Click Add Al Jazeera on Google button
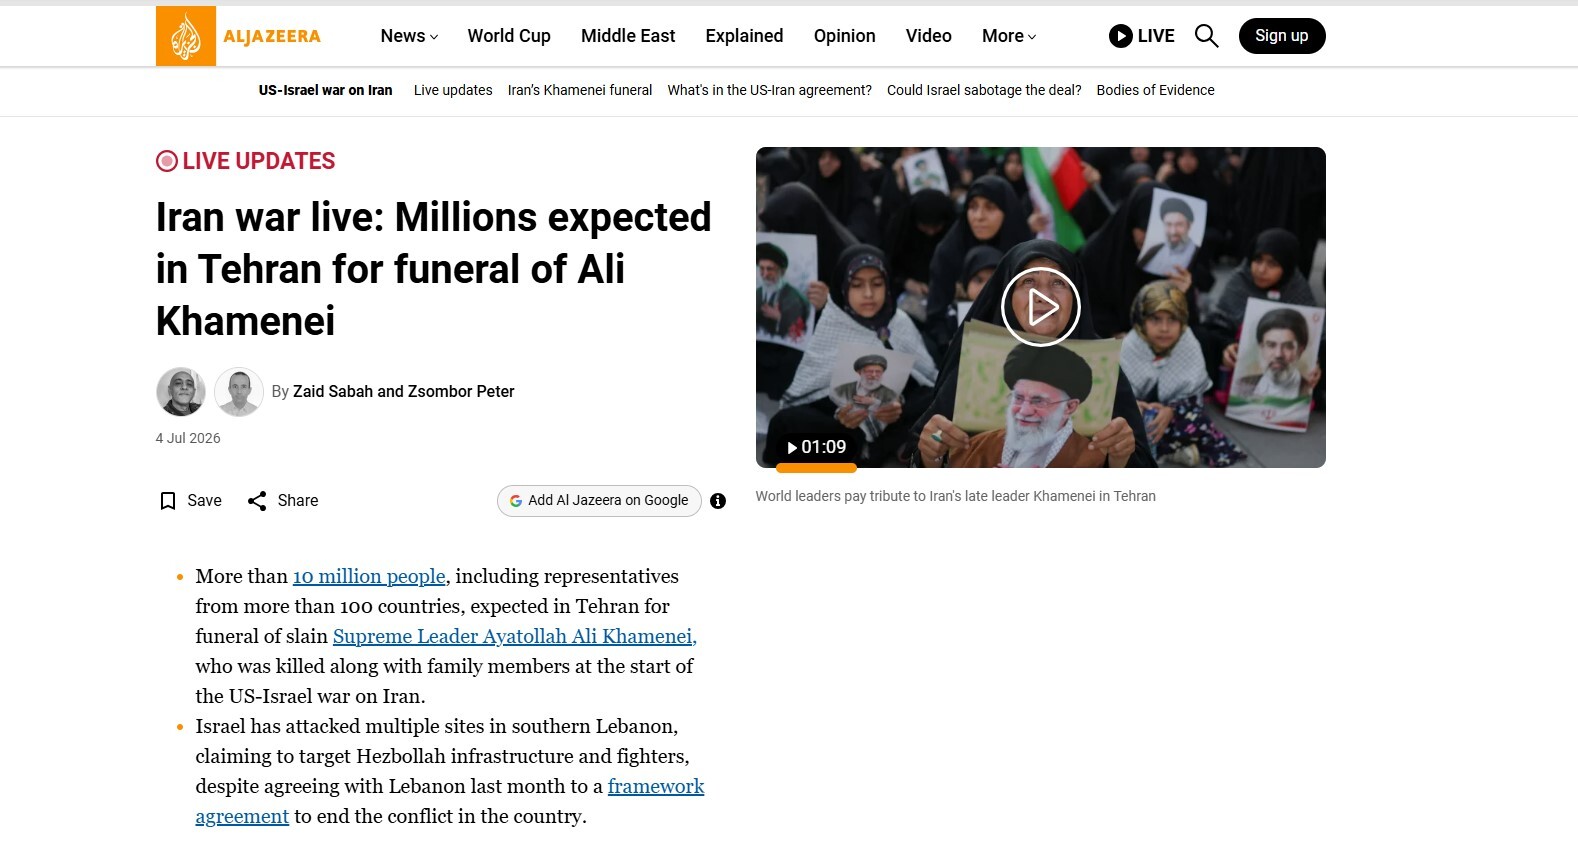 tap(599, 501)
